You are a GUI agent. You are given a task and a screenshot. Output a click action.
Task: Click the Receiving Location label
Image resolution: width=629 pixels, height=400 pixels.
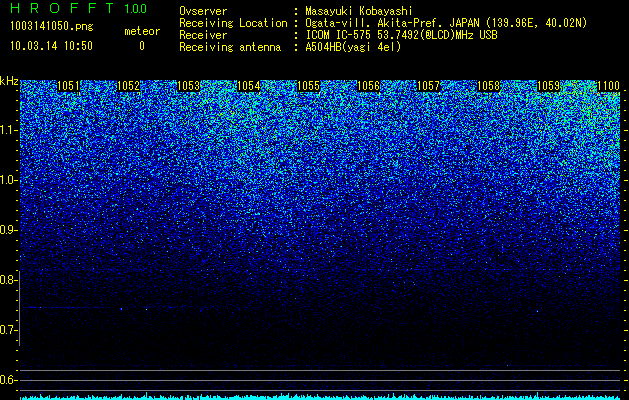[x=233, y=23]
